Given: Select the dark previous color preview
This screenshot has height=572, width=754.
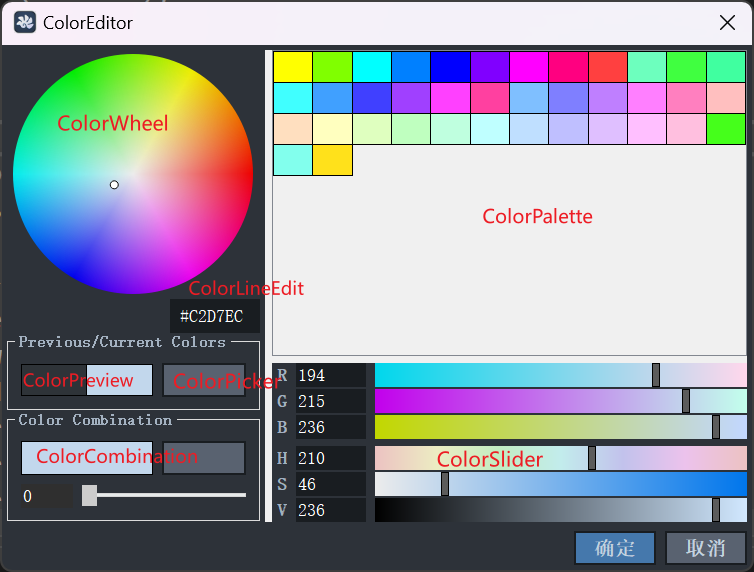Looking at the screenshot, I should click(54, 380).
